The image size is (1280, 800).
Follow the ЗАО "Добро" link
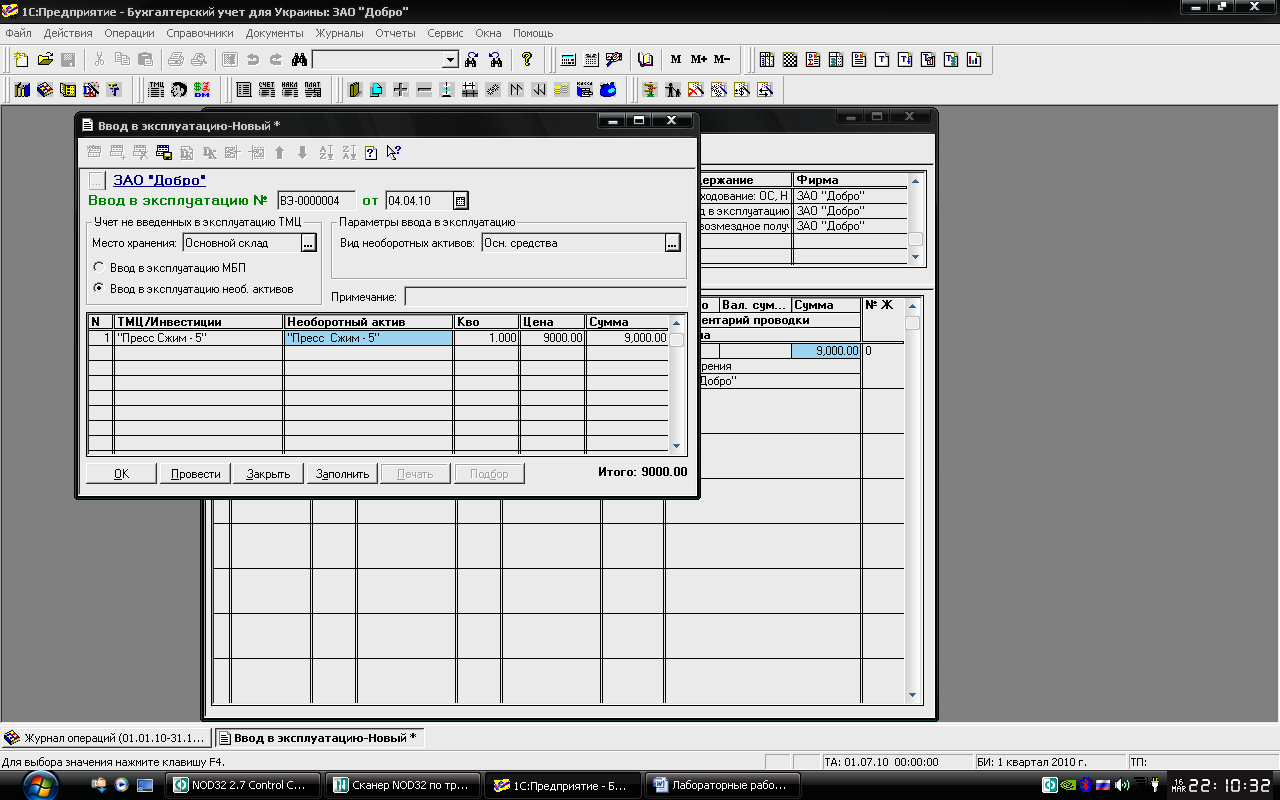click(x=160, y=180)
